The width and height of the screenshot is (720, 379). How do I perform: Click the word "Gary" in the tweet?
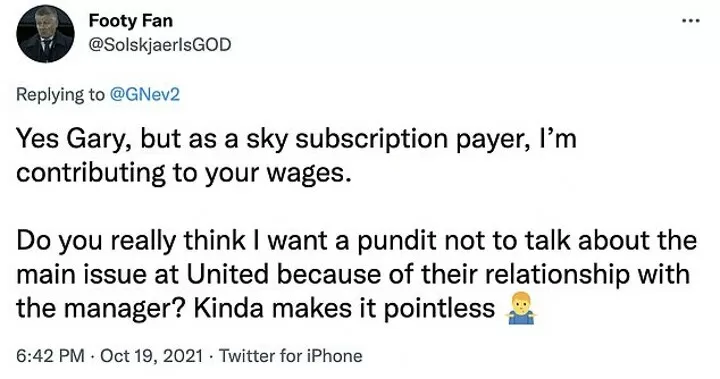click(x=101, y=140)
